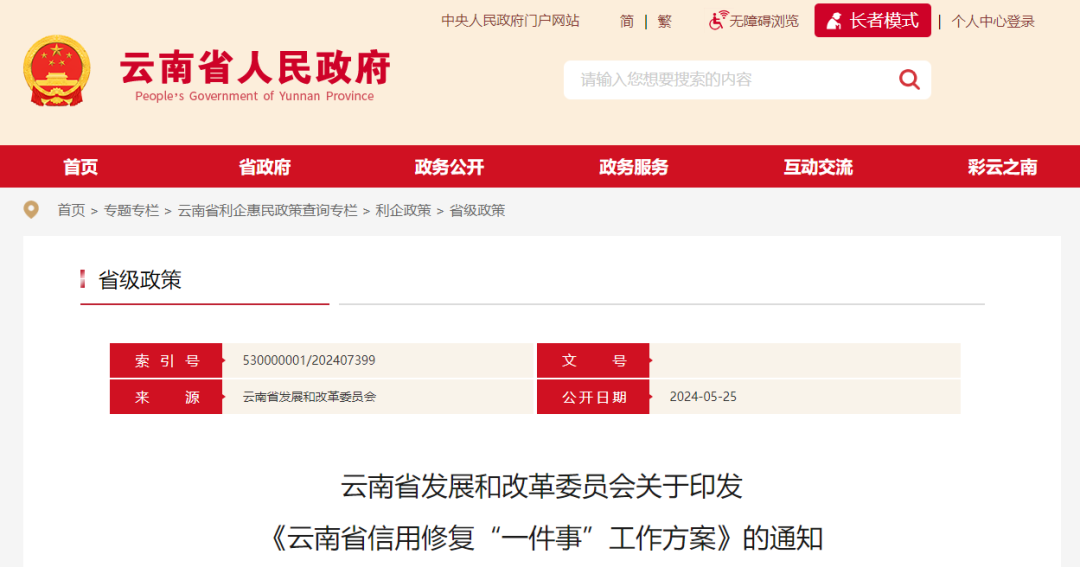The image size is (1080, 567).
Task: Switch to traditional Chinese 繁
Action: point(665,21)
